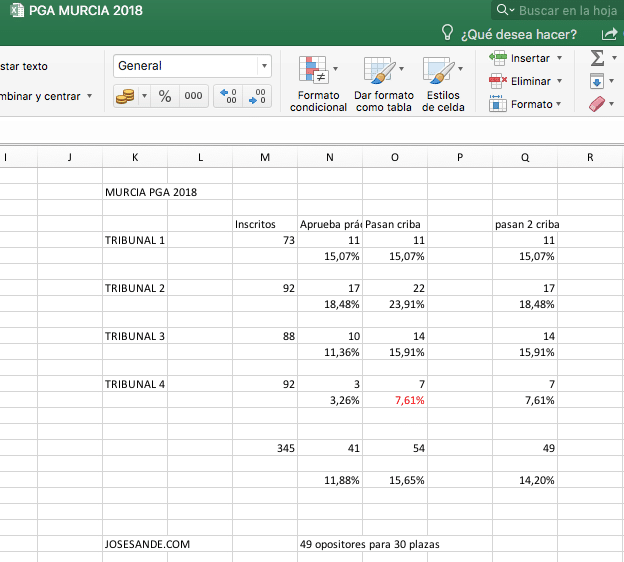Increase decimal places
The image size is (624, 562).
(228, 96)
